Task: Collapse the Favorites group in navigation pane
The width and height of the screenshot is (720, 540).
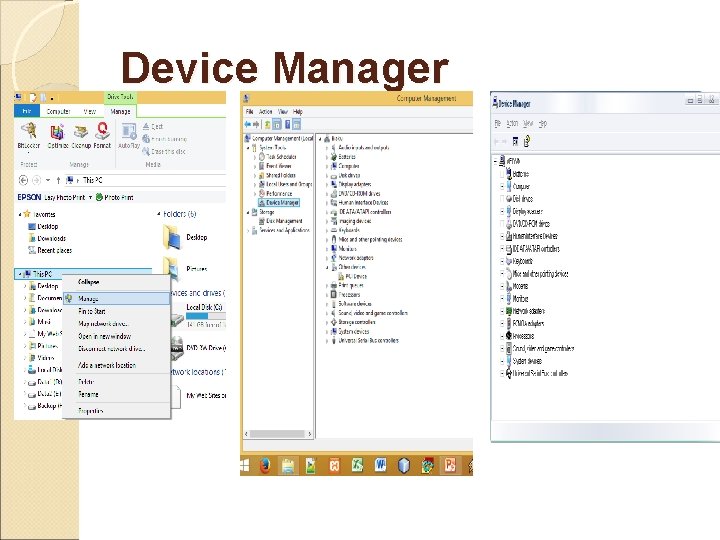Action: click(20, 214)
